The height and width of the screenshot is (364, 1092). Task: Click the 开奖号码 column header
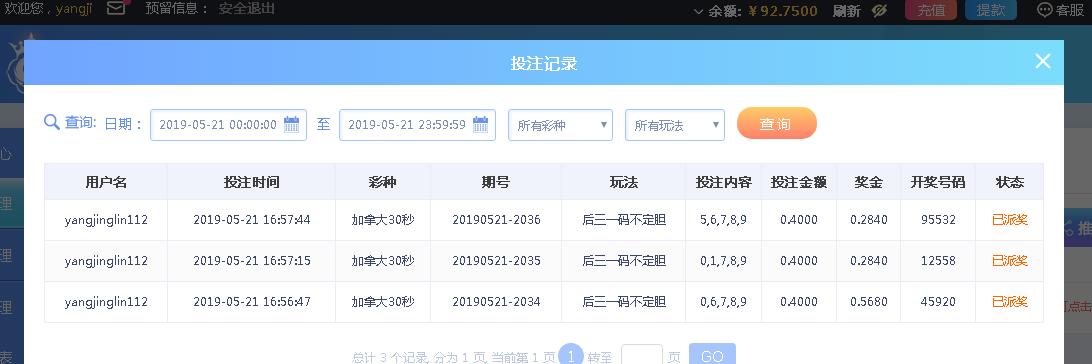tap(938, 182)
